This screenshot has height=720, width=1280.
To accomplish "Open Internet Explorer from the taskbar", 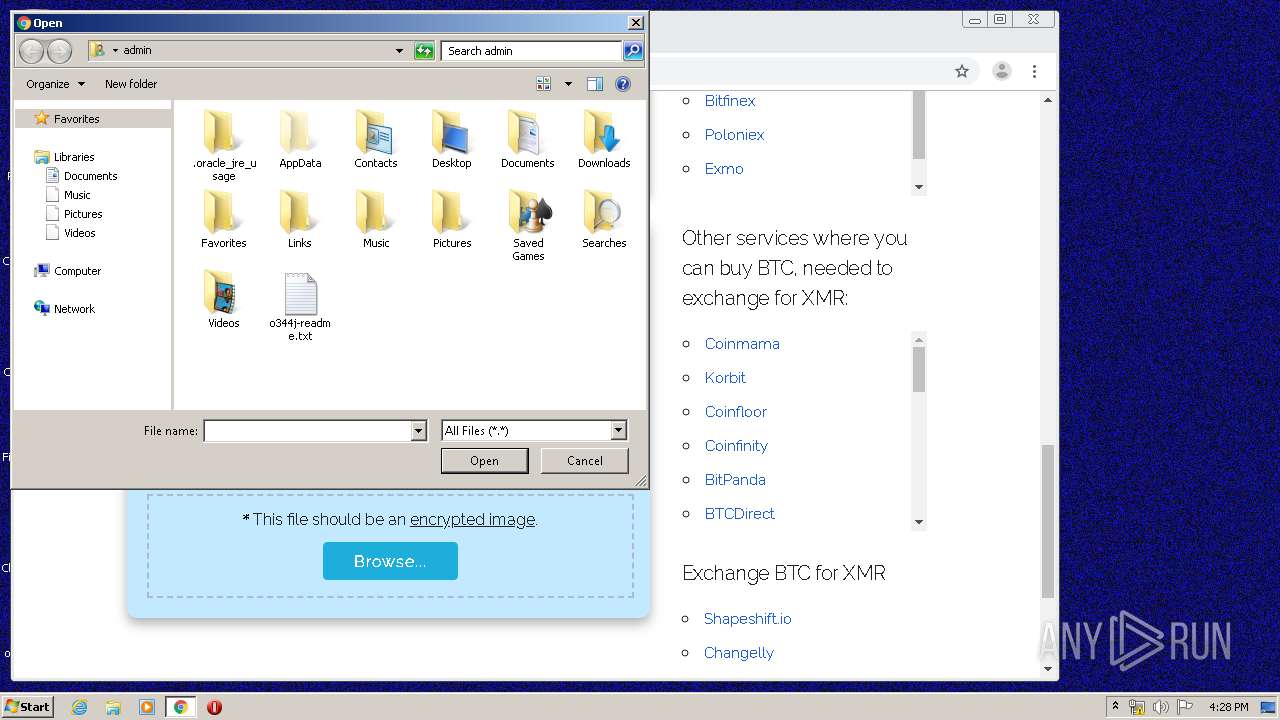I will coord(79,707).
